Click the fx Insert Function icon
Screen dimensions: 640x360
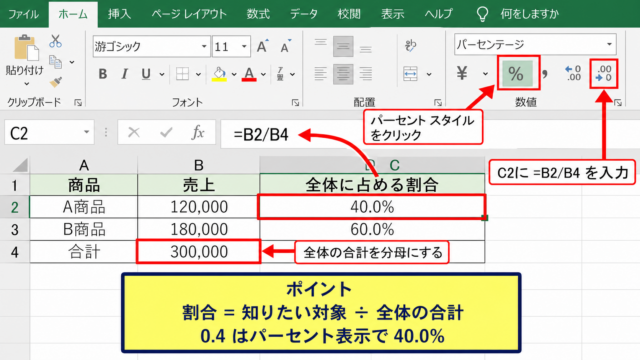click(x=198, y=132)
